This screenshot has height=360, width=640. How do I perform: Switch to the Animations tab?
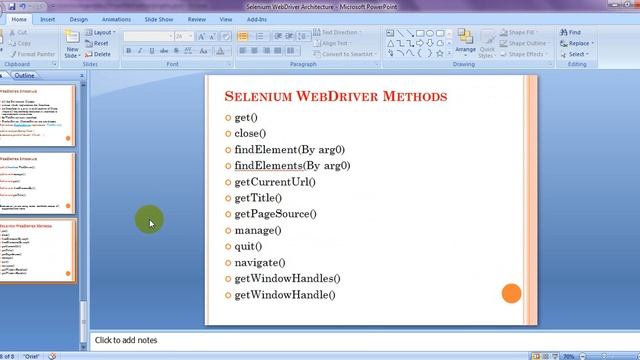(x=116, y=19)
